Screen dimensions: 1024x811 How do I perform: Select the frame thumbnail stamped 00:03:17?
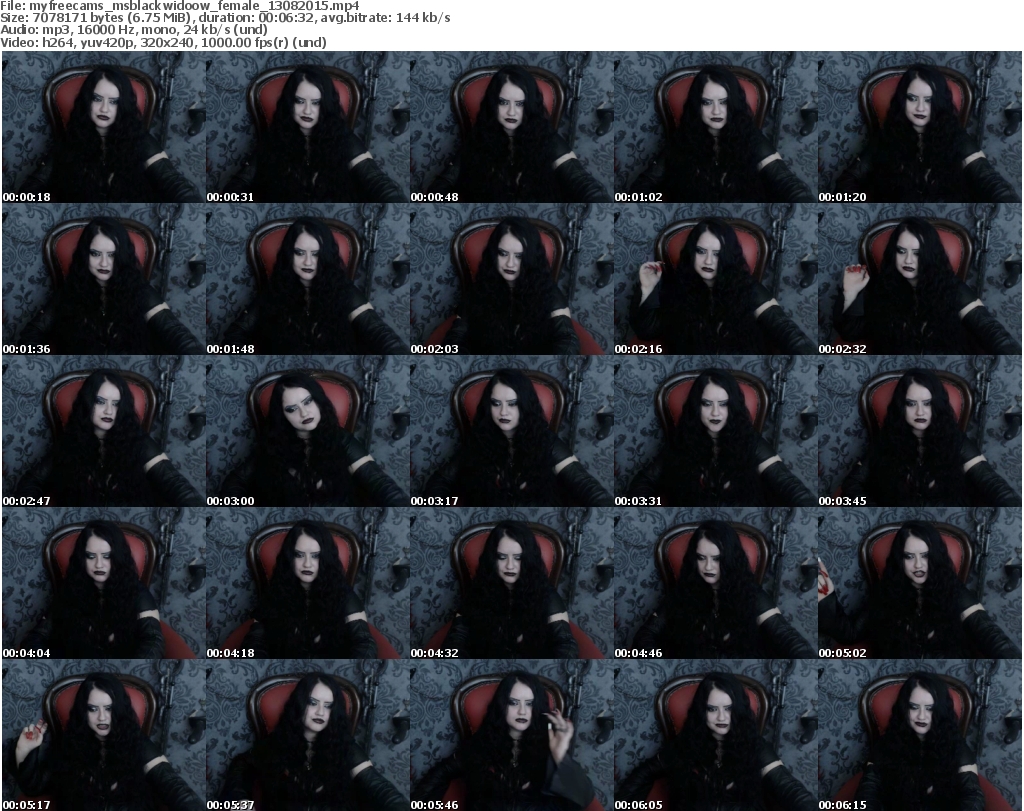pyautogui.click(x=512, y=431)
